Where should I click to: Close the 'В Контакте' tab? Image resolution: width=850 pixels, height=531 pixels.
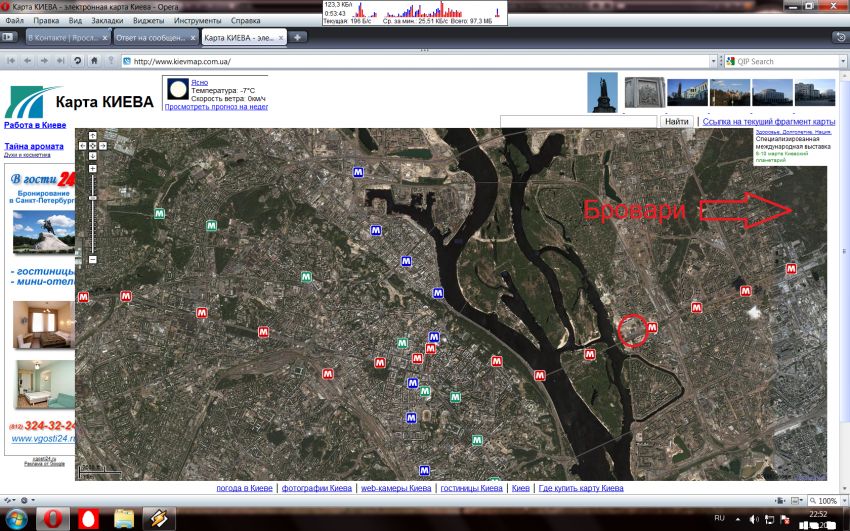[105, 38]
